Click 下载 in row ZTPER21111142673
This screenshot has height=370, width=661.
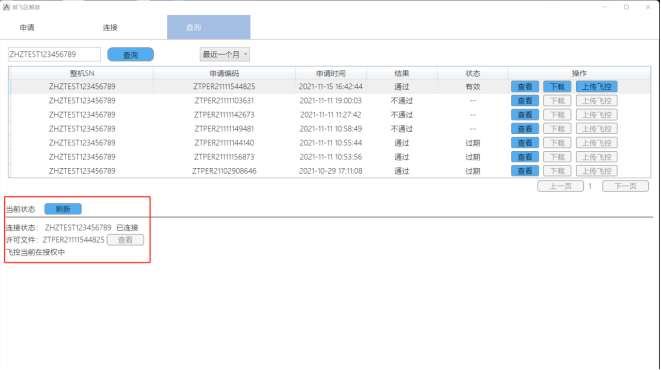(557, 115)
